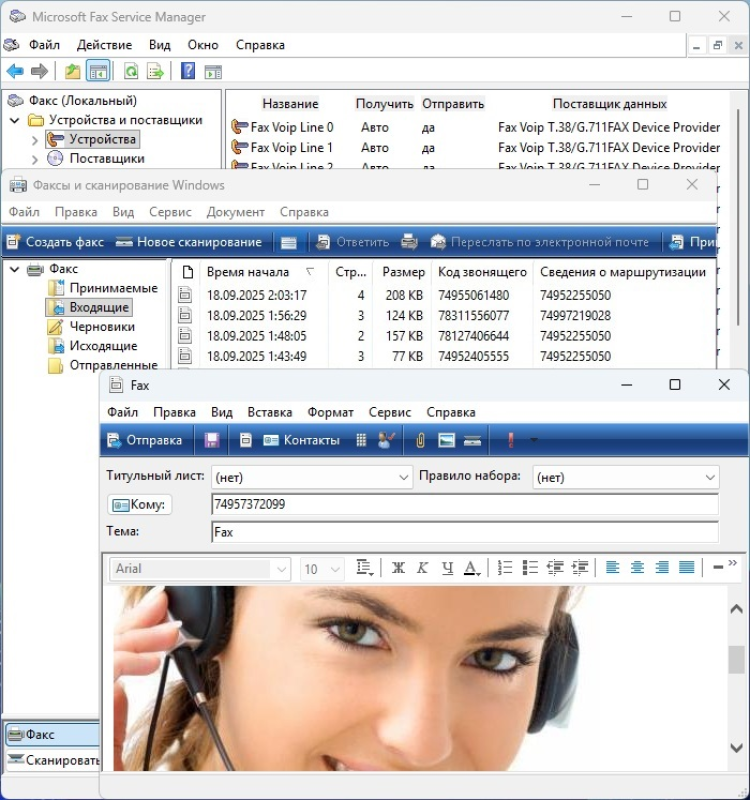The image size is (750, 800).
Task: Open the Титульный лист dropdown
Action: [x=312, y=477]
